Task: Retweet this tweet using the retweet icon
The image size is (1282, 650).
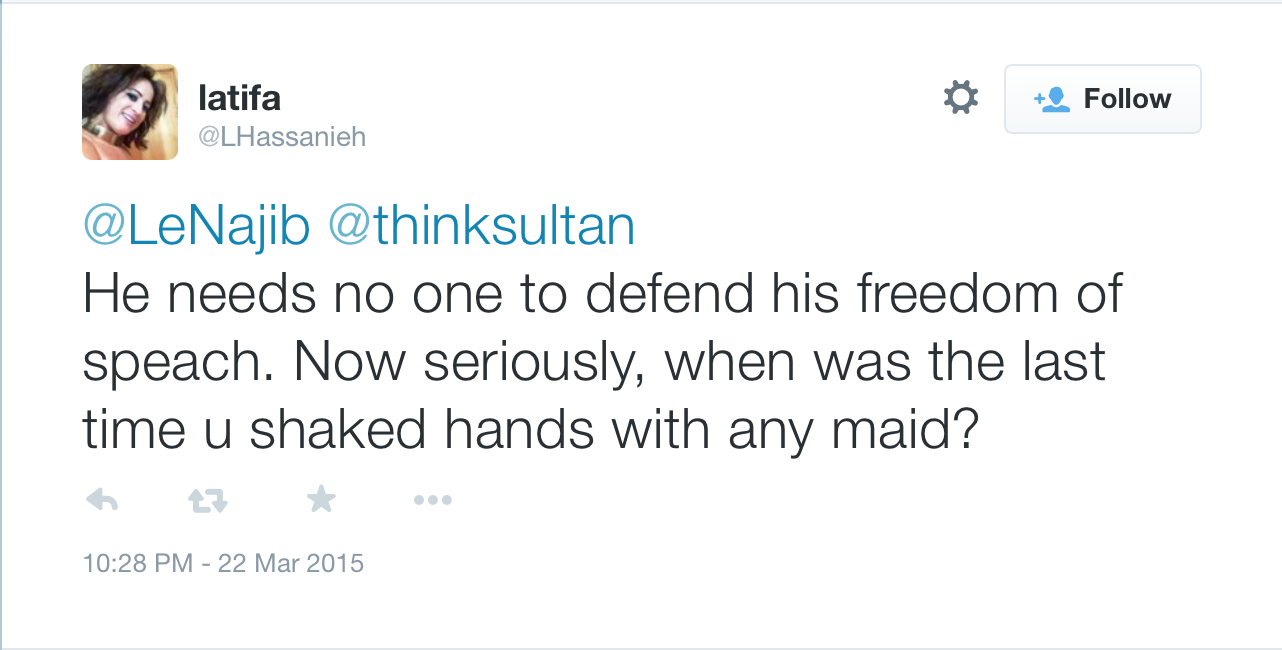Action: click(208, 500)
